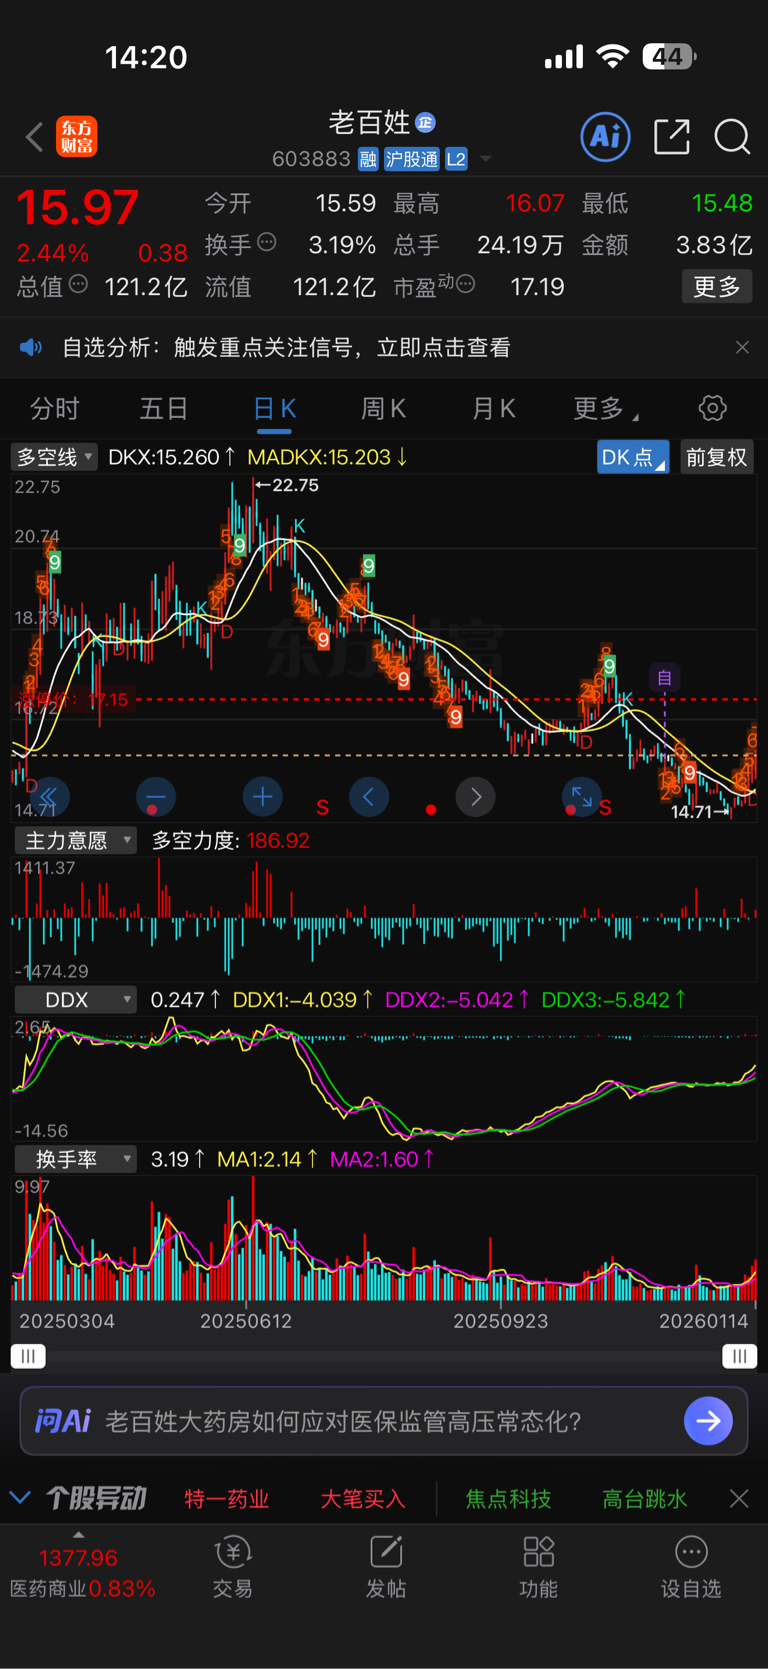Viewport: 768px width, 1669px height.
Task: Move chart left with the left chevron
Action: tap(369, 797)
